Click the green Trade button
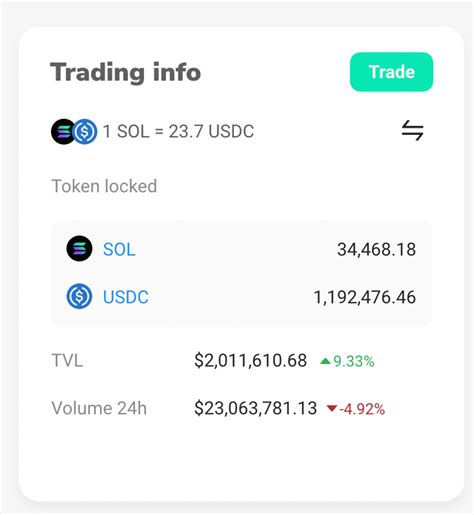The width and height of the screenshot is (474, 515). point(391,72)
